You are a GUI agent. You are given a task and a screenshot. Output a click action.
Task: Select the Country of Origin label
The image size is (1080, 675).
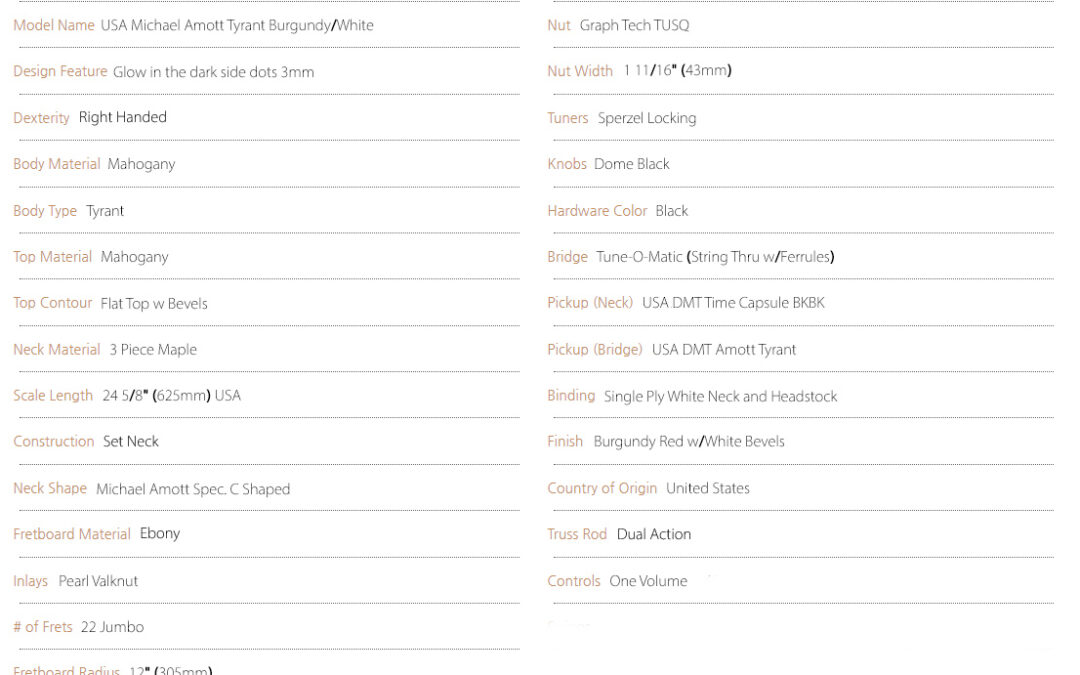pyautogui.click(x=602, y=488)
